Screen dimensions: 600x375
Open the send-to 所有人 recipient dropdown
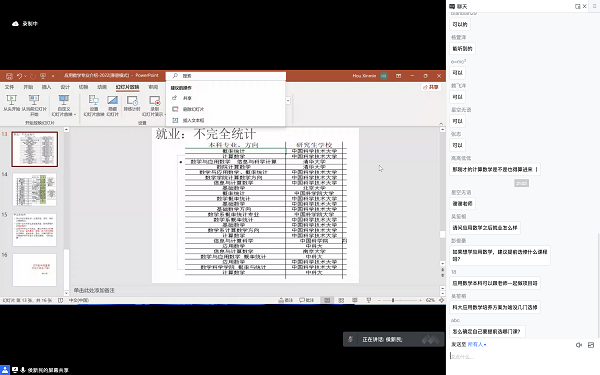[477, 345]
